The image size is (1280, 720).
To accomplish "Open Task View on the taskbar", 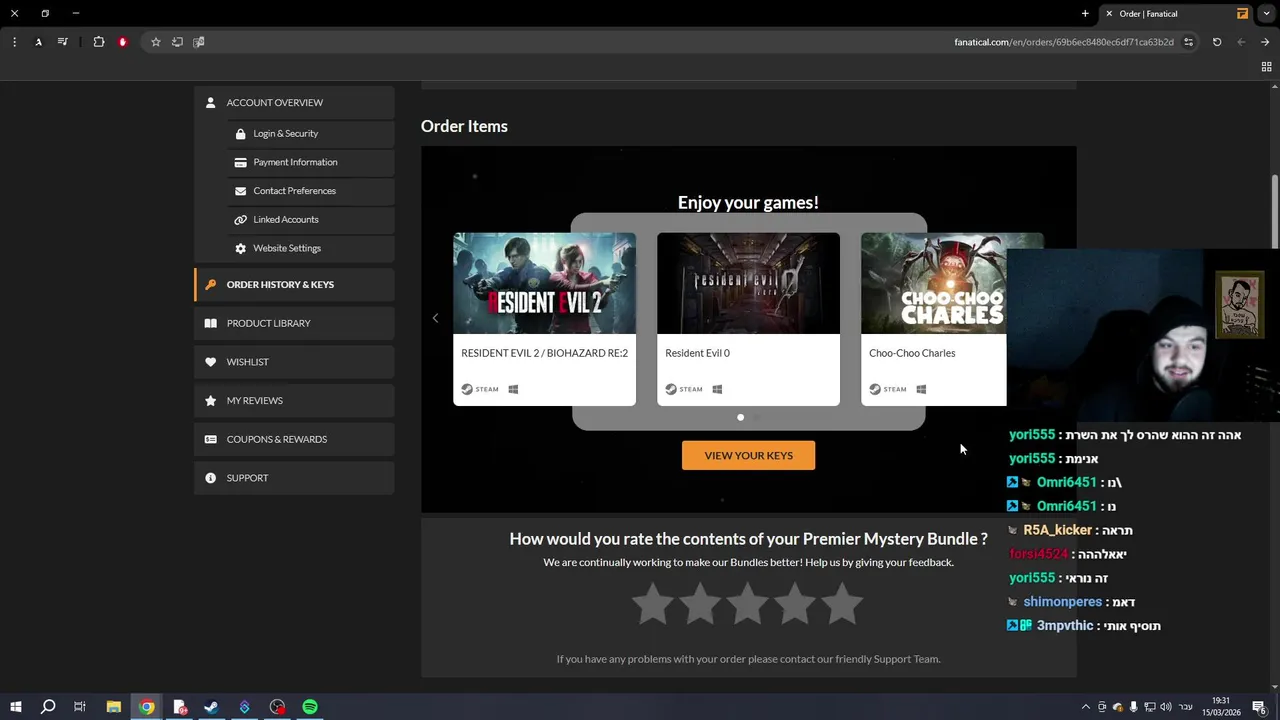I will (80, 707).
